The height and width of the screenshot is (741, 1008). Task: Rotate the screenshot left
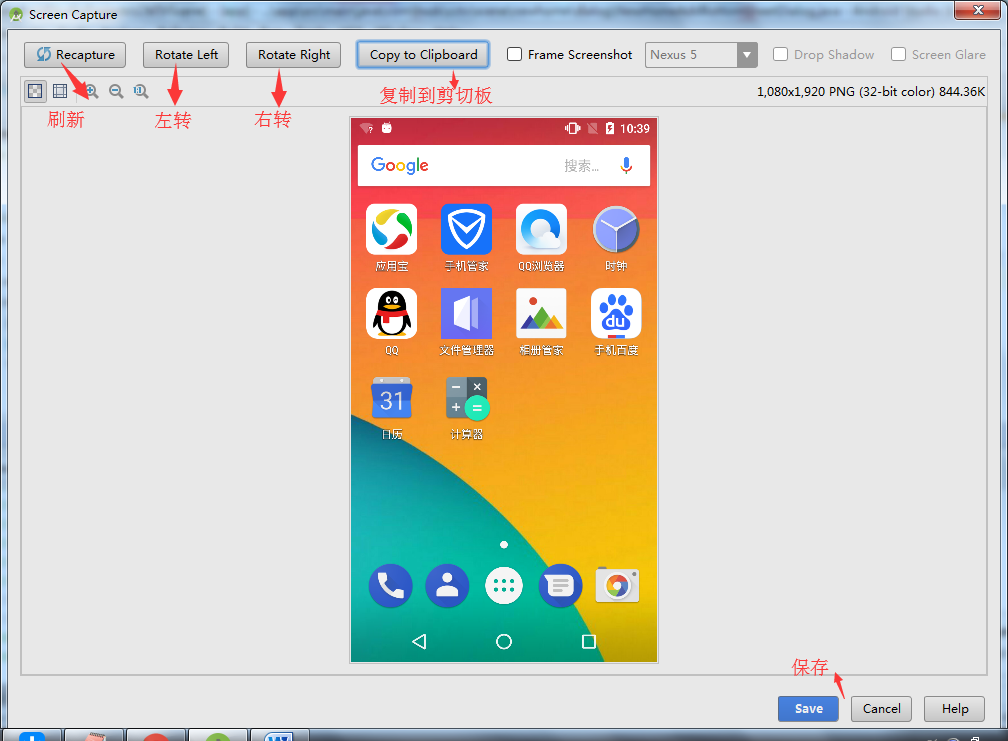(x=186, y=55)
